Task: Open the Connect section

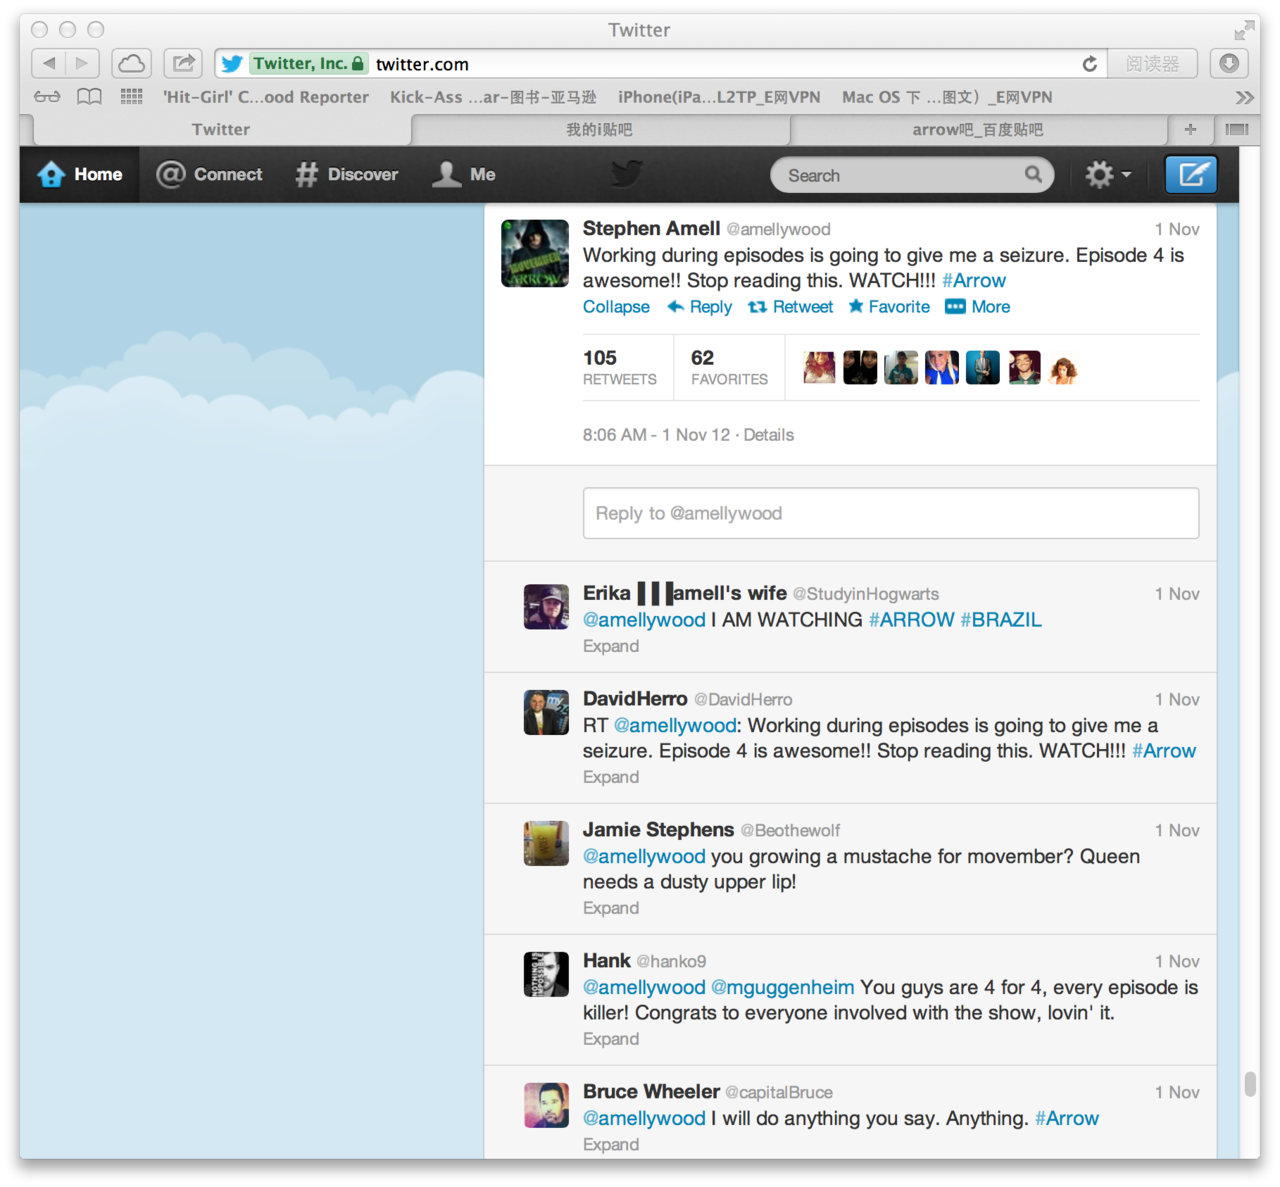Action: (x=209, y=175)
